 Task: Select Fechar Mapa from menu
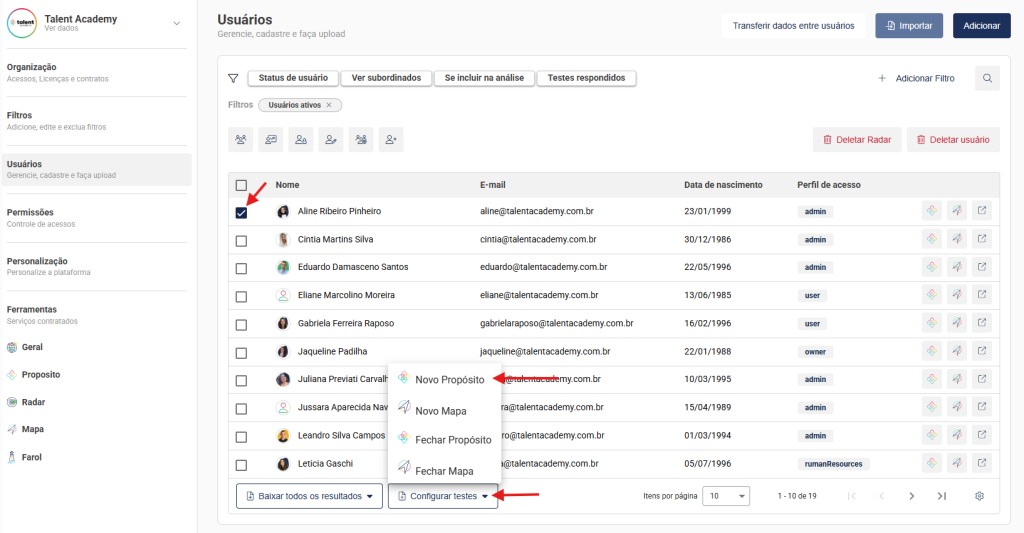click(x=444, y=470)
